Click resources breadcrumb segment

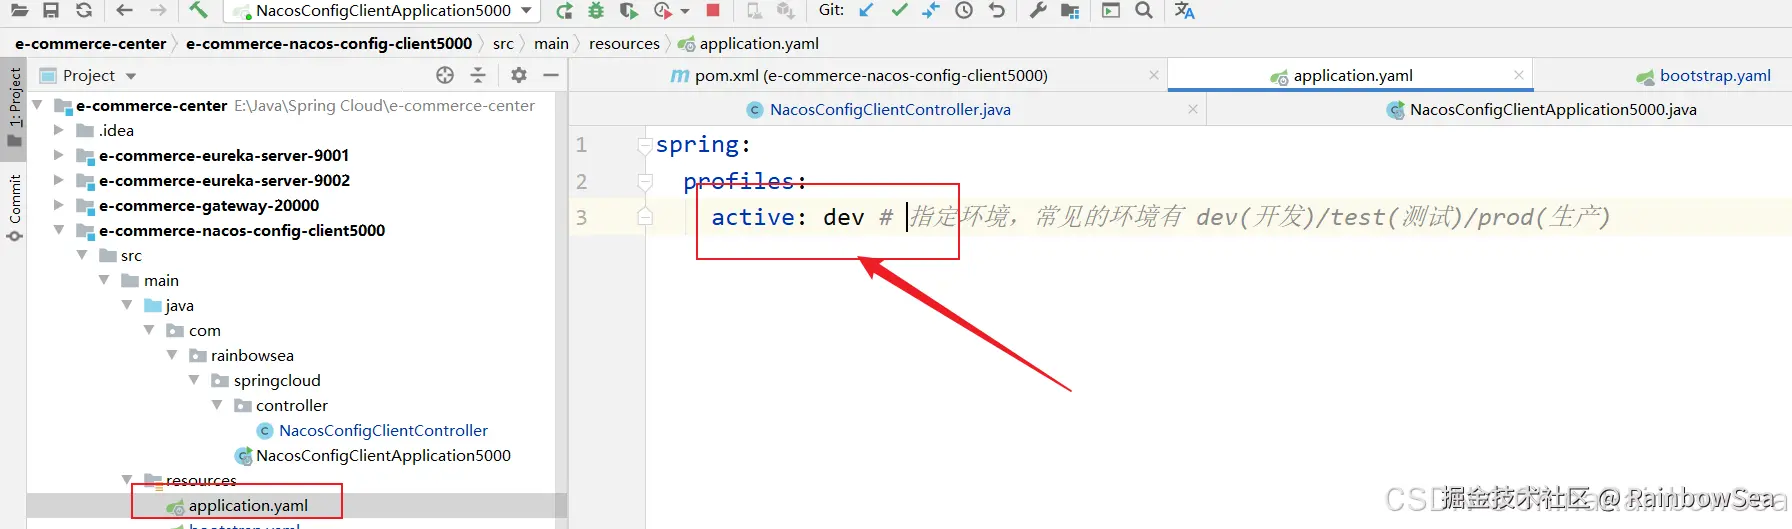(x=624, y=44)
